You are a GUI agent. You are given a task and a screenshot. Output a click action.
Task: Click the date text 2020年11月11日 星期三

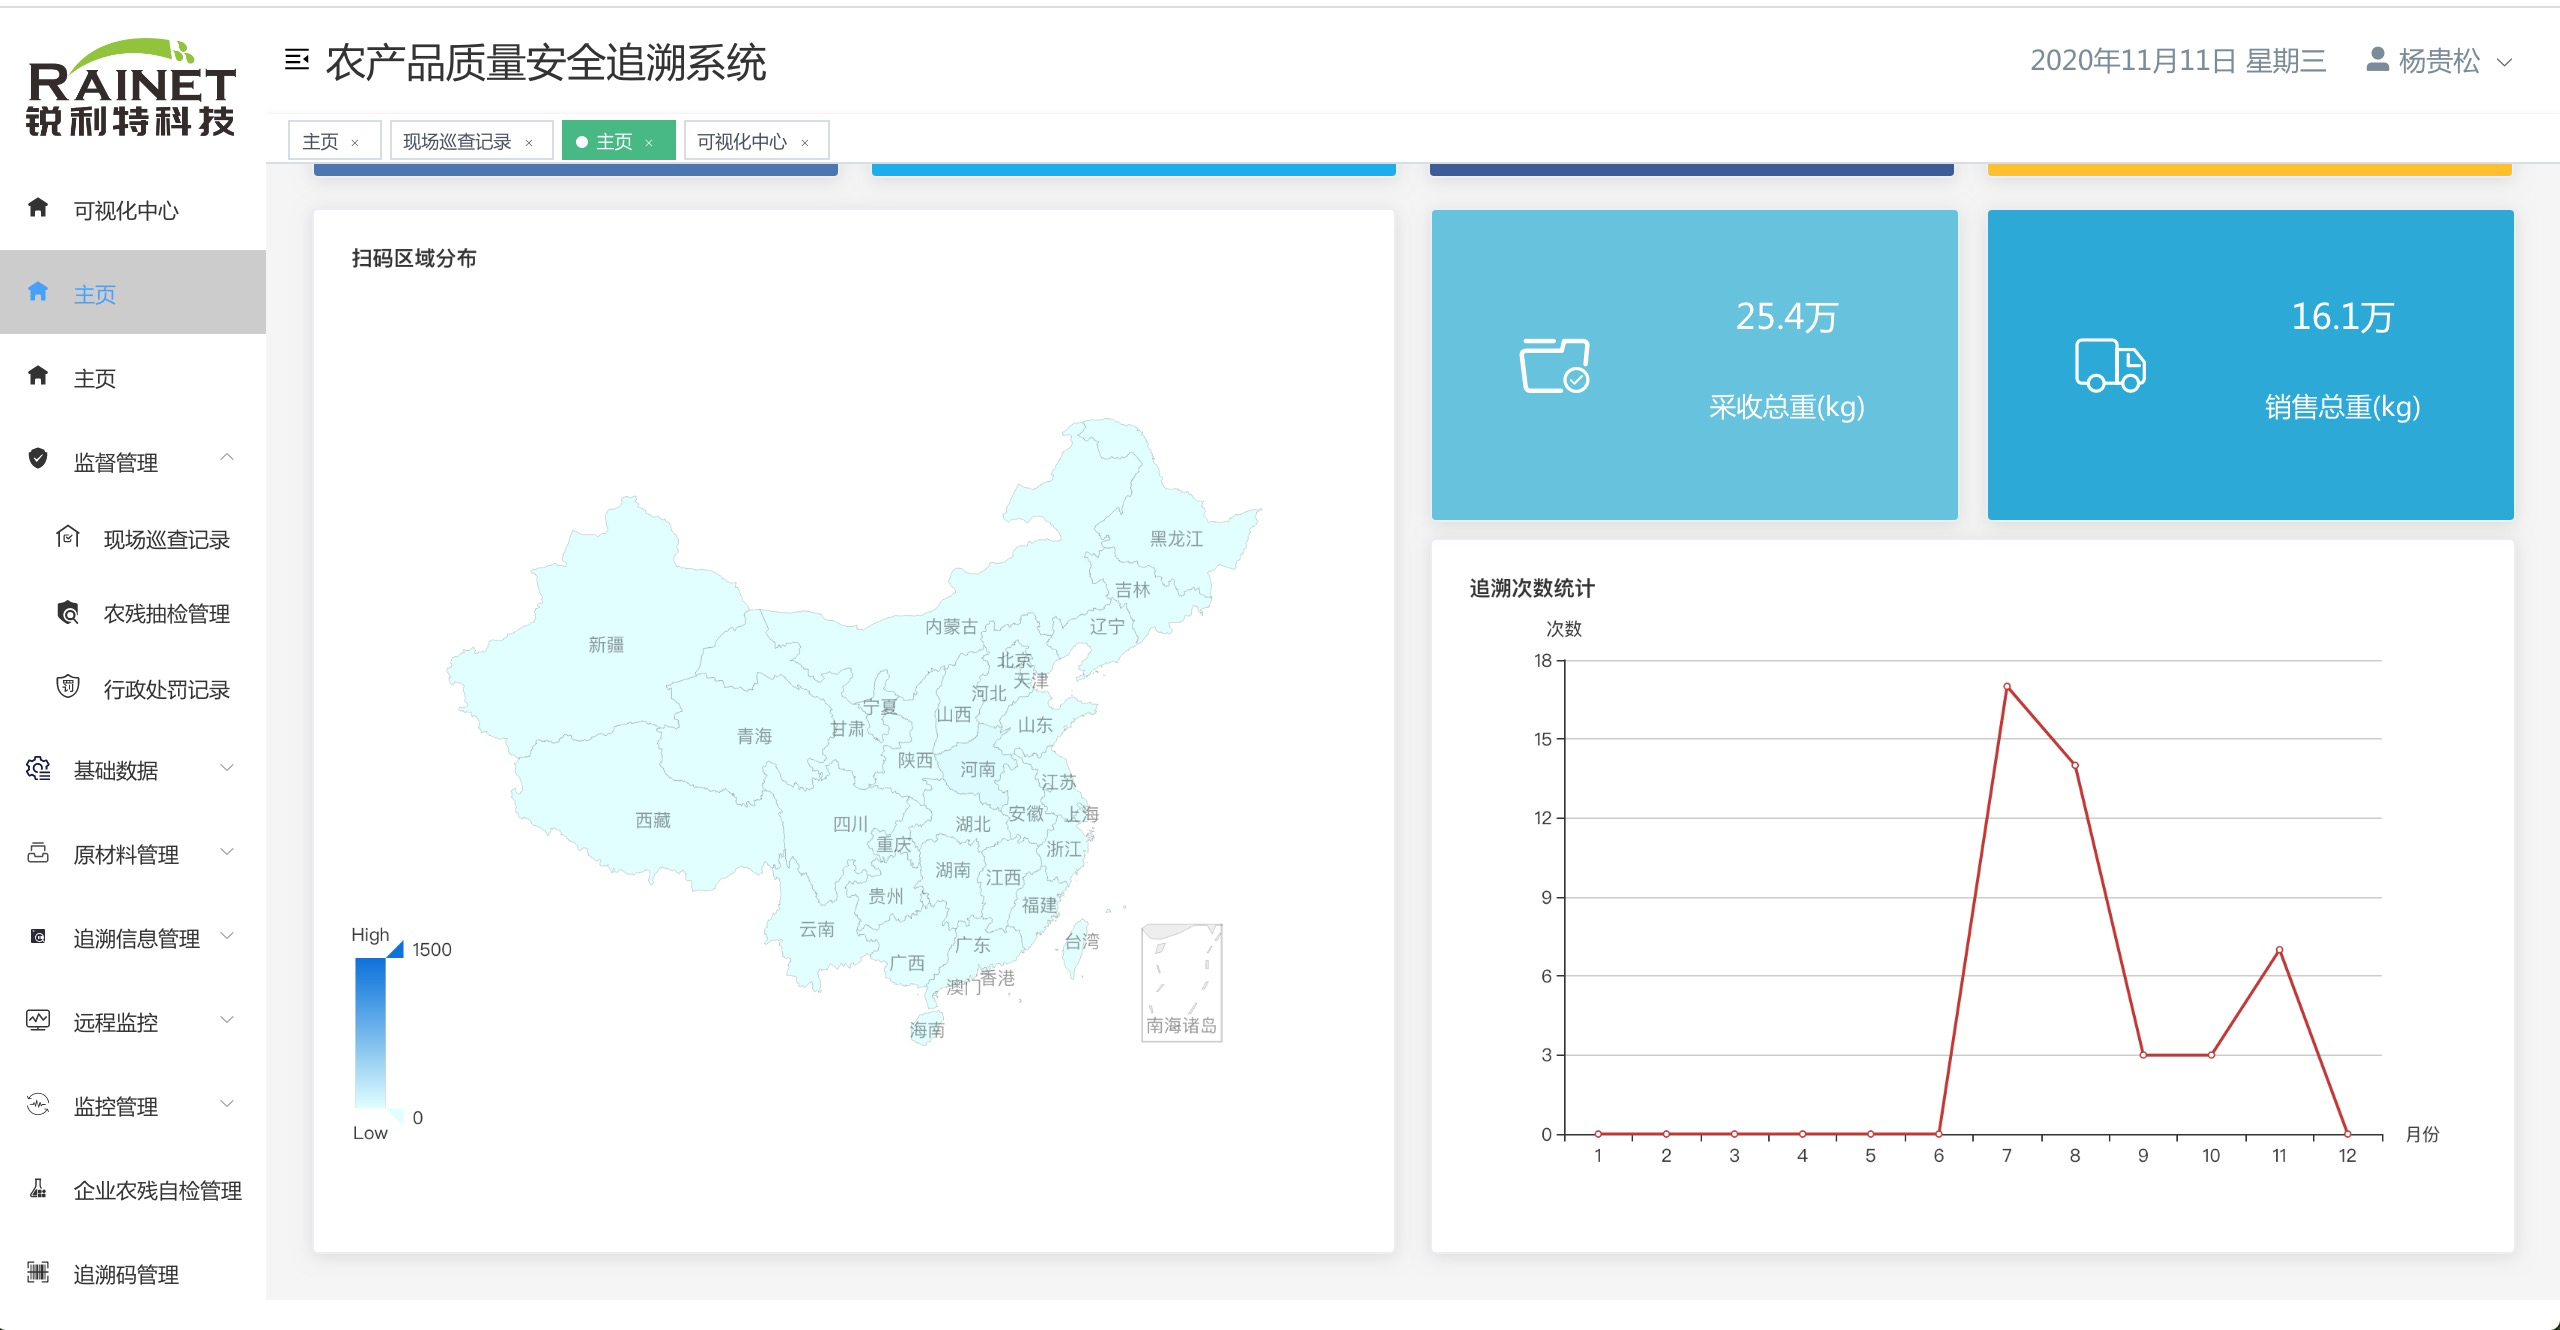2178,61
